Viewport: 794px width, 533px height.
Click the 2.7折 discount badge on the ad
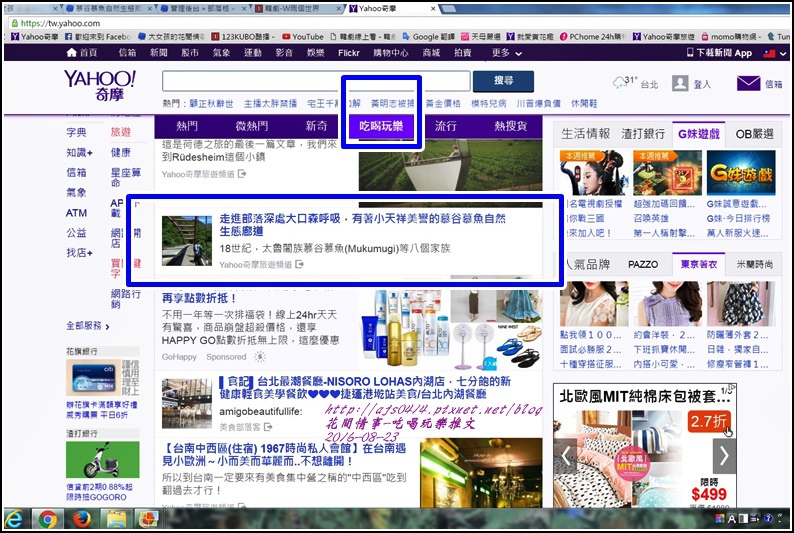[x=708, y=421]
